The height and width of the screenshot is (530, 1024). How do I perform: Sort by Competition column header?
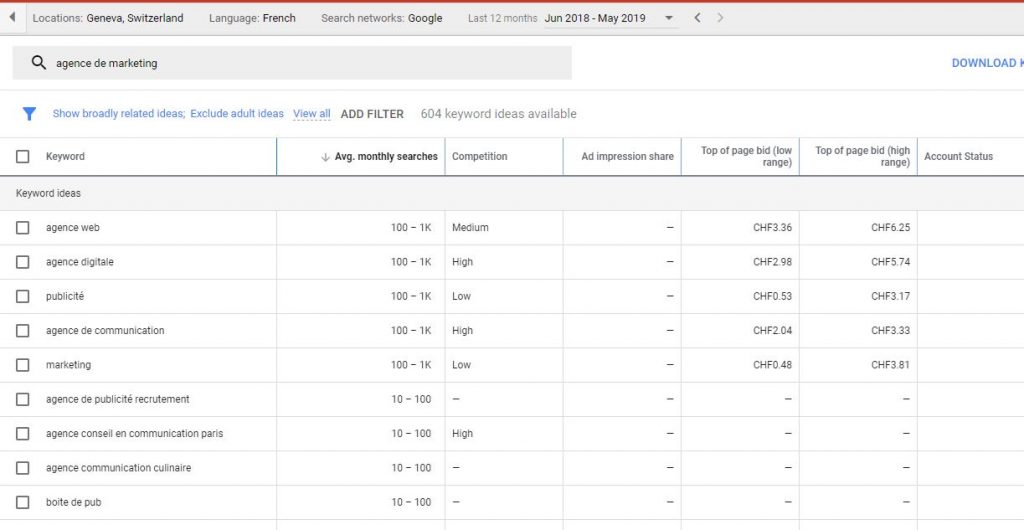pyautogui.click(x=479, y=157)
